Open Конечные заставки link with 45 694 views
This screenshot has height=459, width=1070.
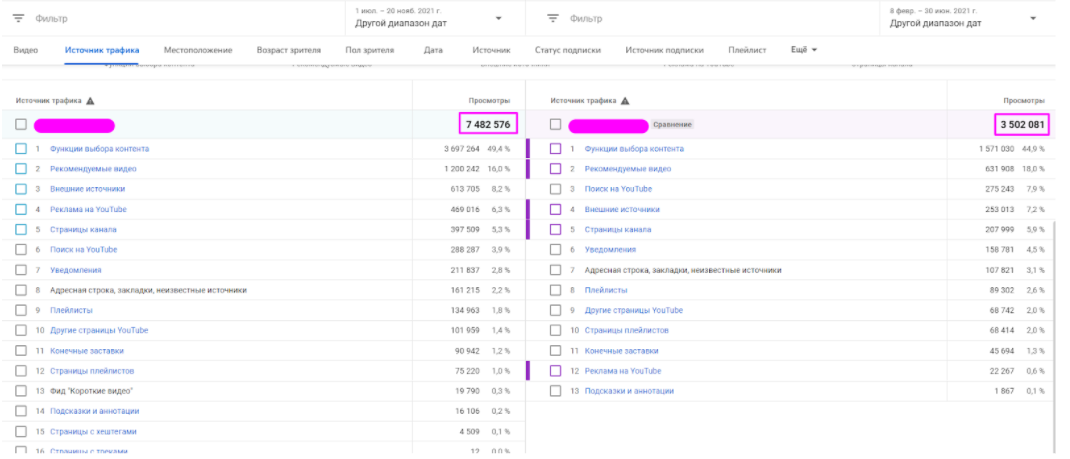point(622,351)
